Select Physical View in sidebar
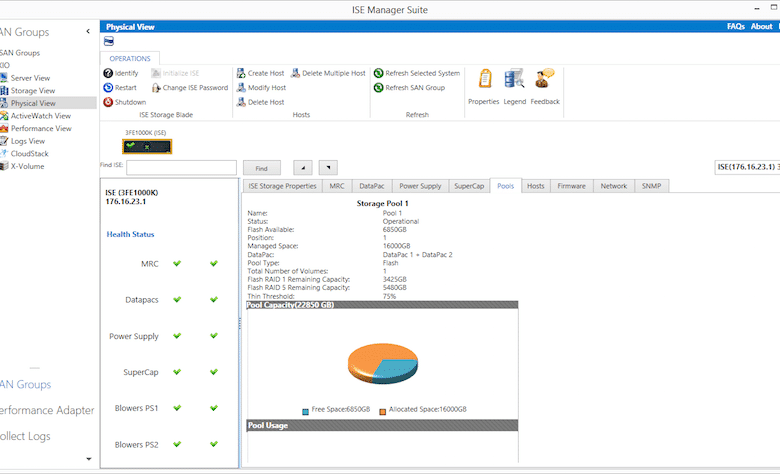The height and width of the screenshot is (474, 780). pos(33,103)
